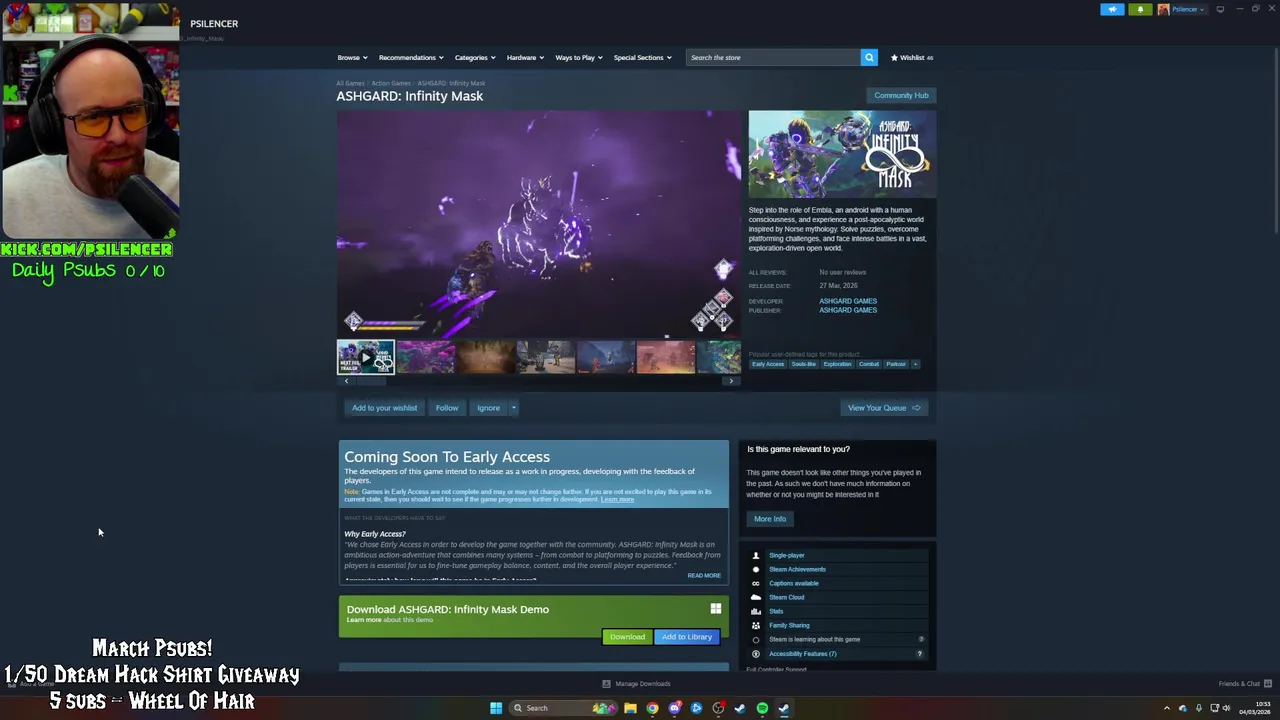
Task: Open File Explorer from the taskbar
Action: tap(630, 708)
